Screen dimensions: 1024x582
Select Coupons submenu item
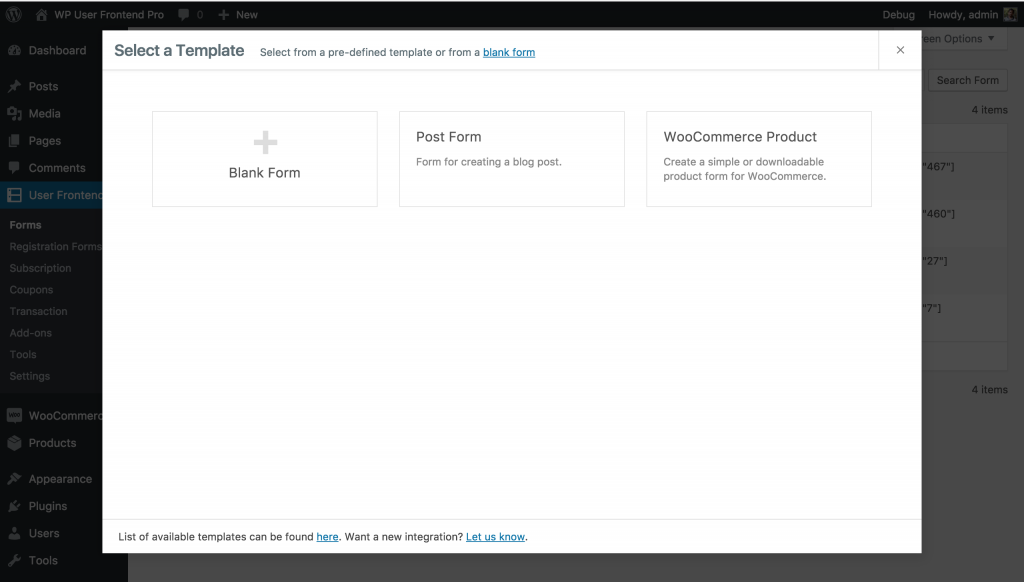(31, 289)
